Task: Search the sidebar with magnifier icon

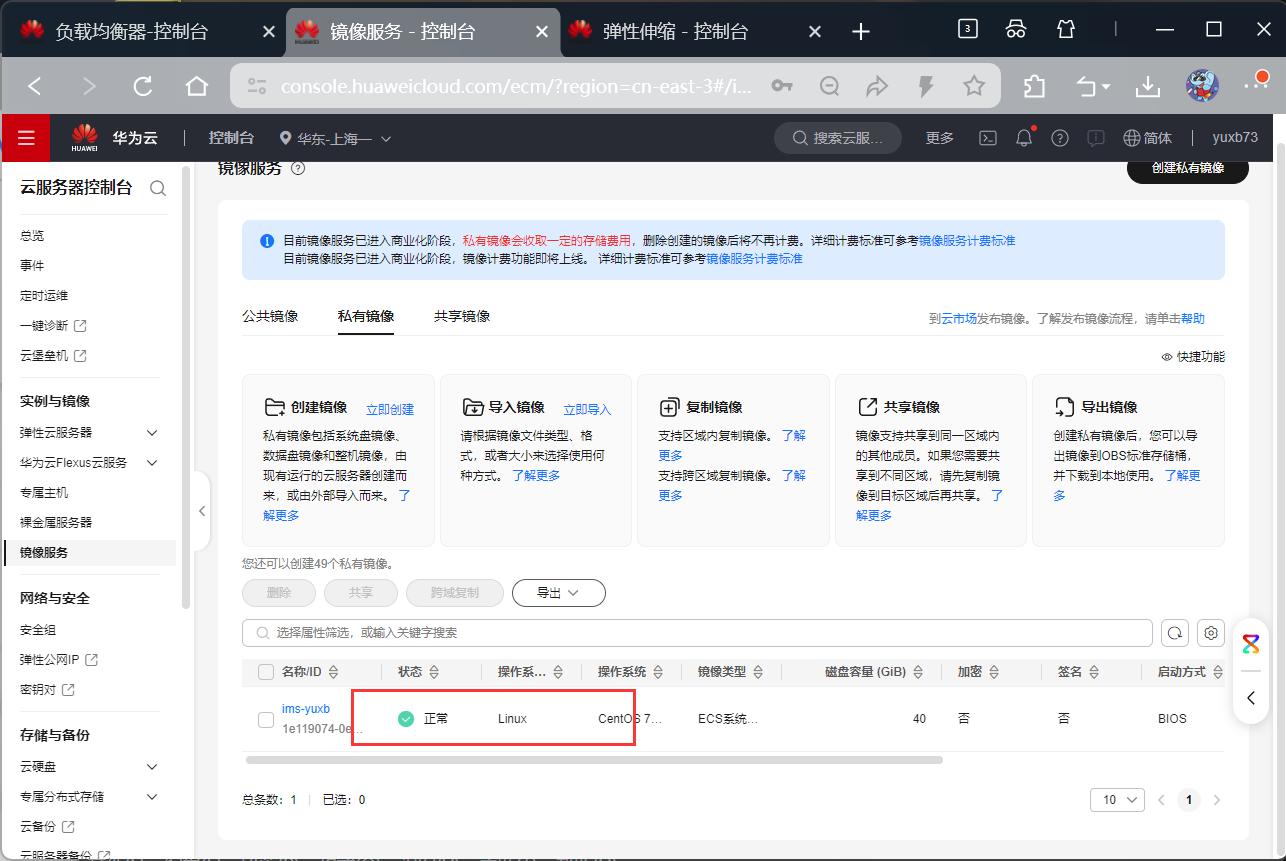Action: tap(158, 188)
